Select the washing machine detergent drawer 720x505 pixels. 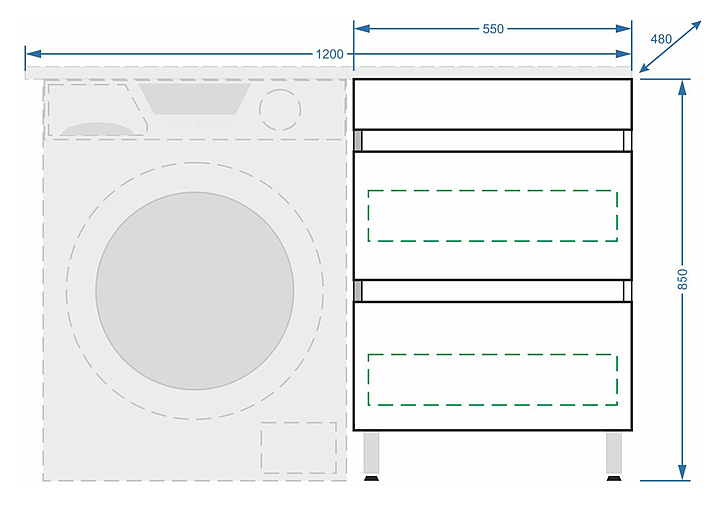94,111
